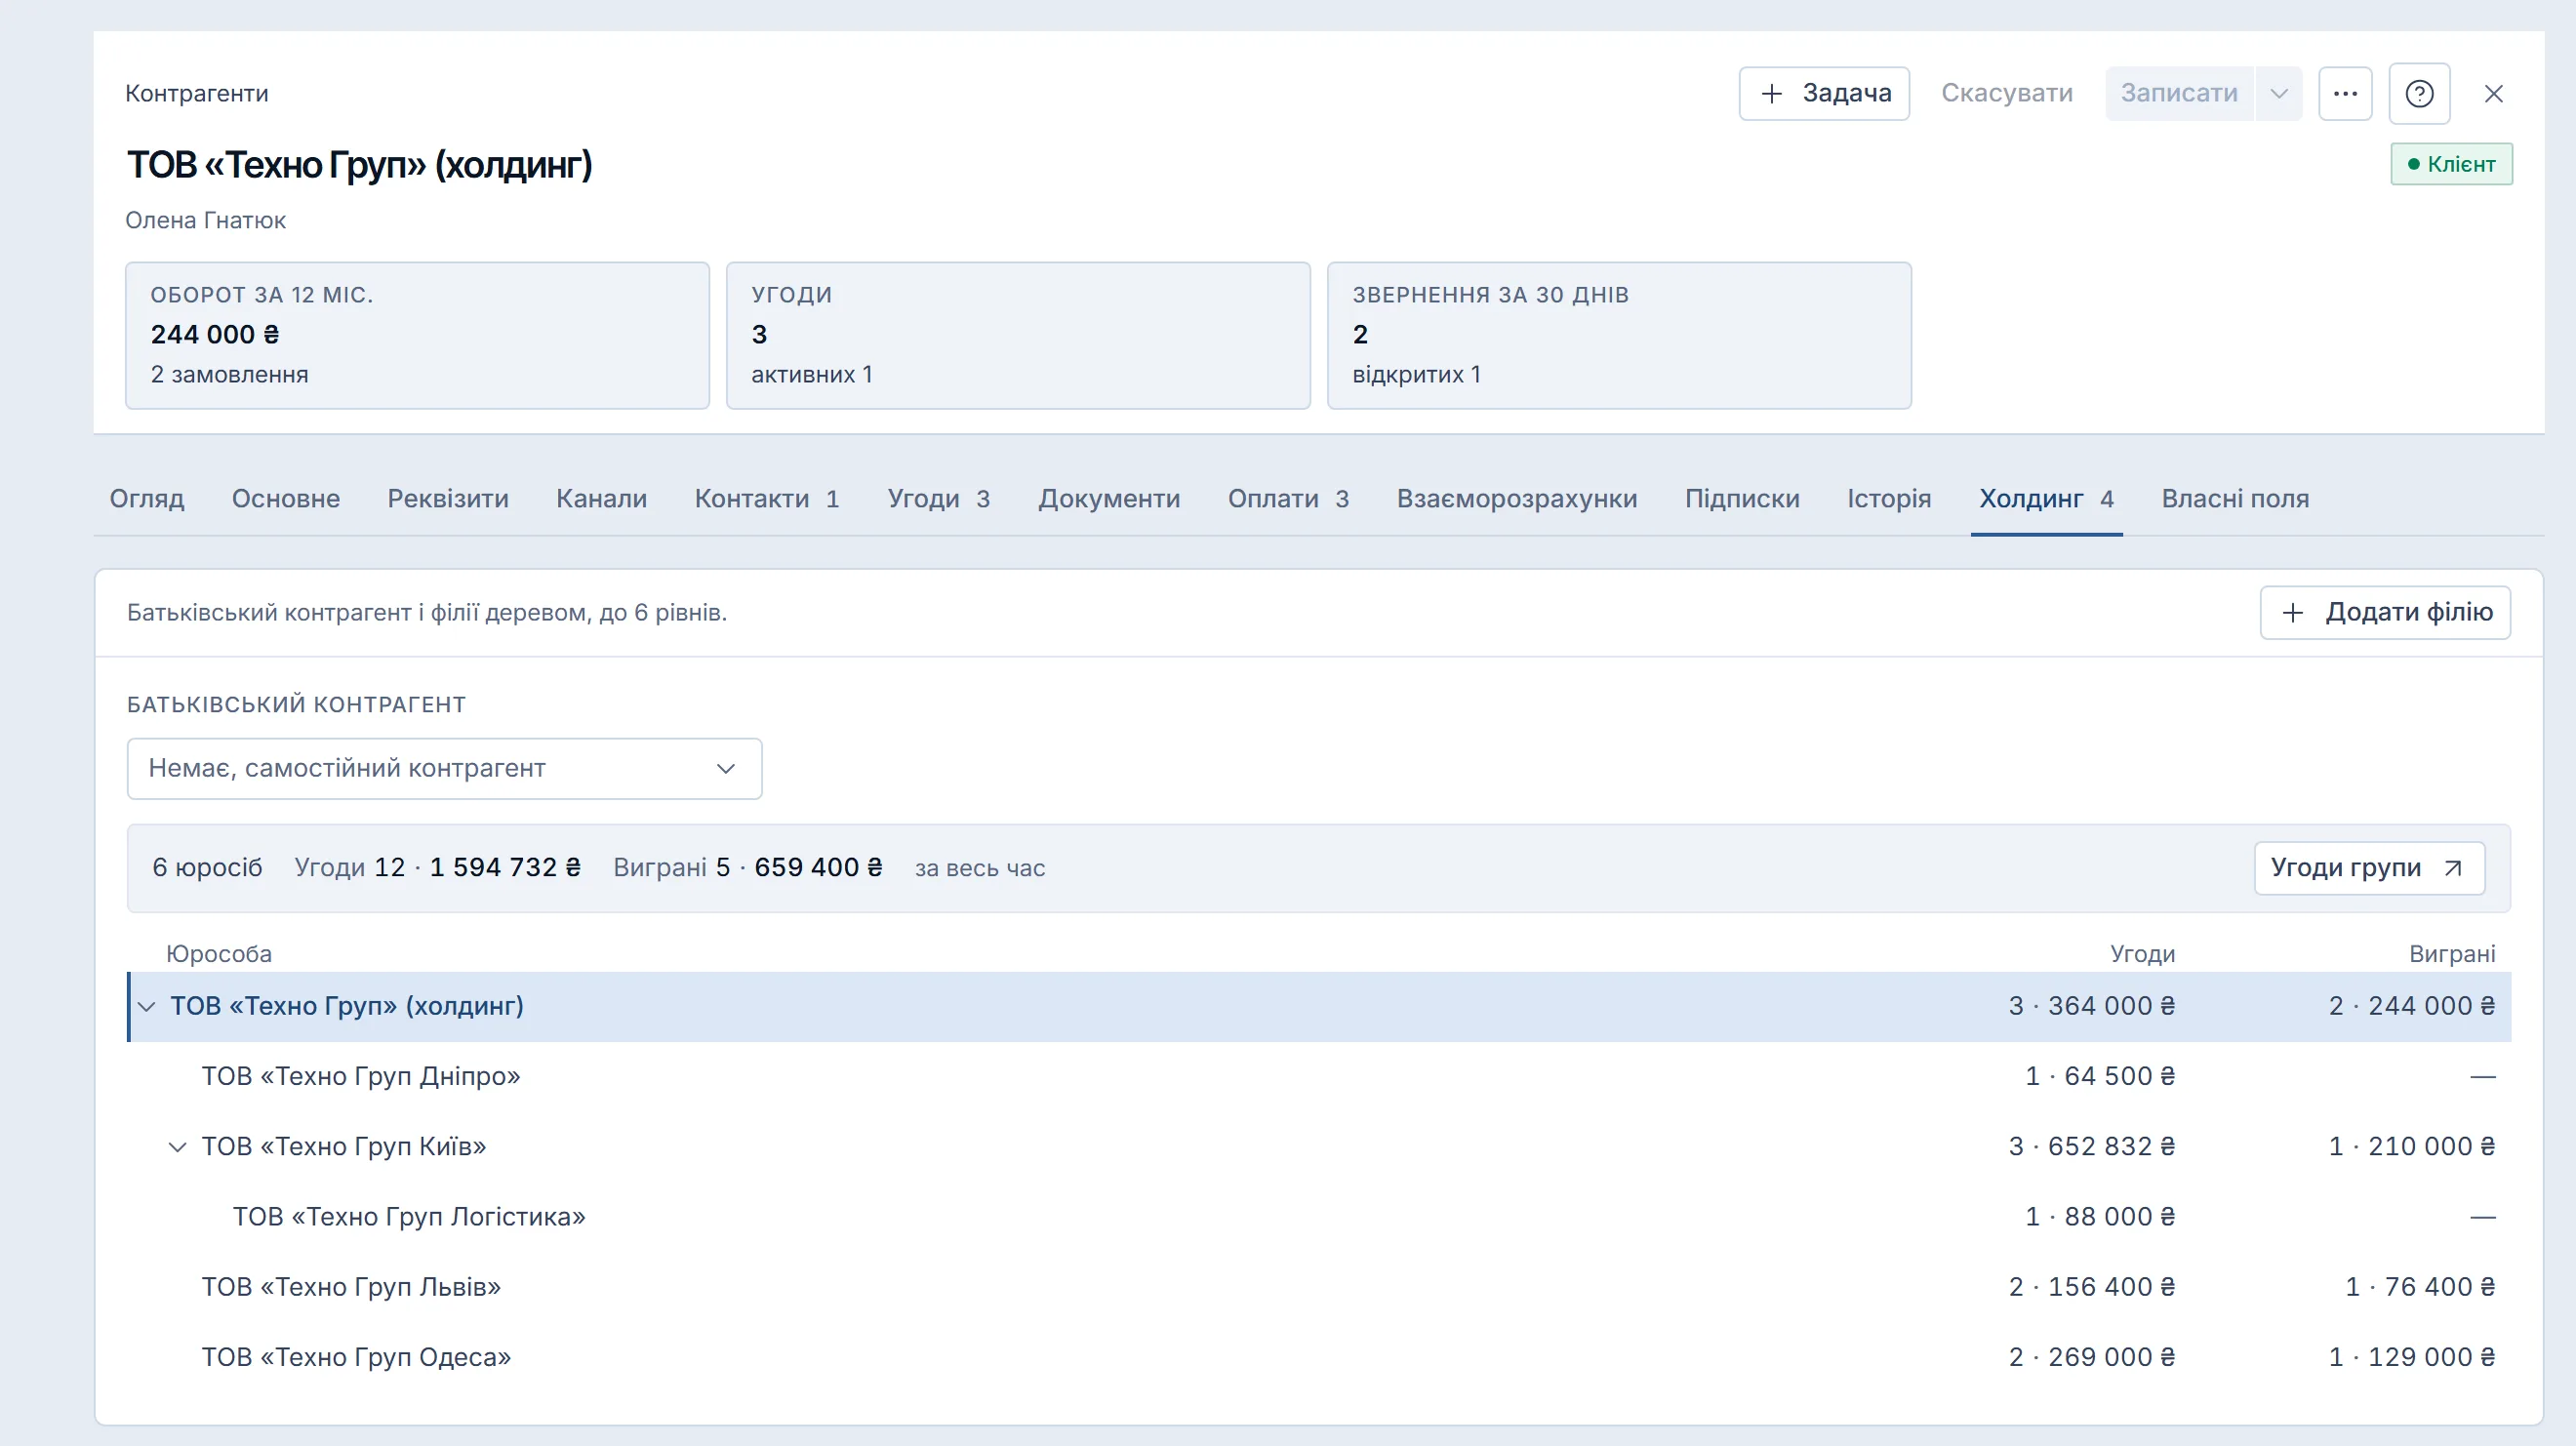The width and height of the screenshot is (2576, 1446).
Task: Close the counterparty card with X
Action: pyautogui.click(x=2494, y=94)
